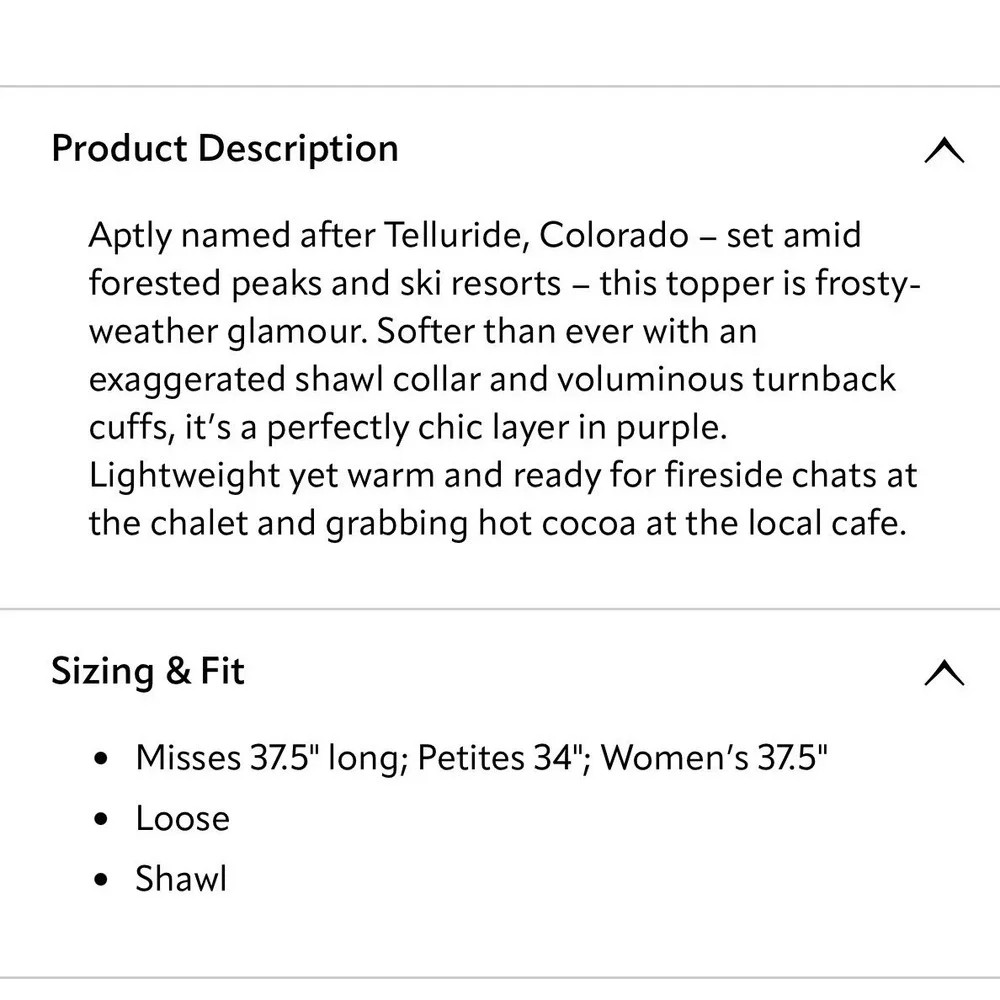Screen dimensions: 1000x1000
Task: Click the bullet dot beside Loose
Action: [100, 821]
